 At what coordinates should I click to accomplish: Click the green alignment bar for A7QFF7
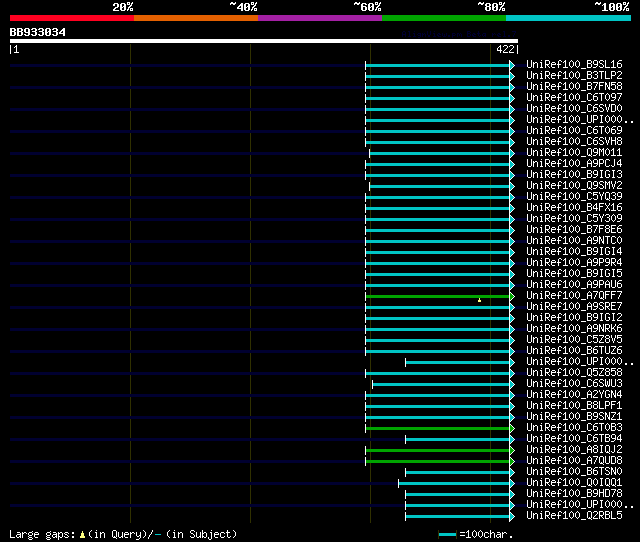(438, 296)
